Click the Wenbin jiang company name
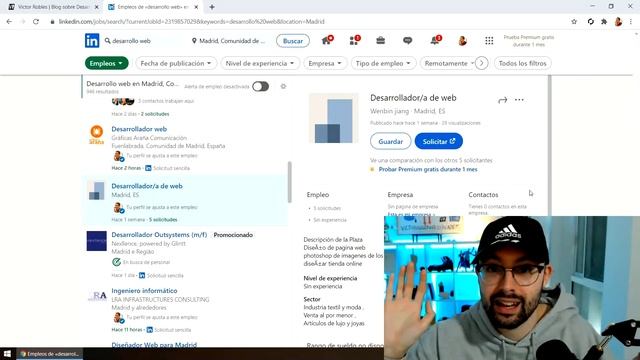 pos(389,111)
